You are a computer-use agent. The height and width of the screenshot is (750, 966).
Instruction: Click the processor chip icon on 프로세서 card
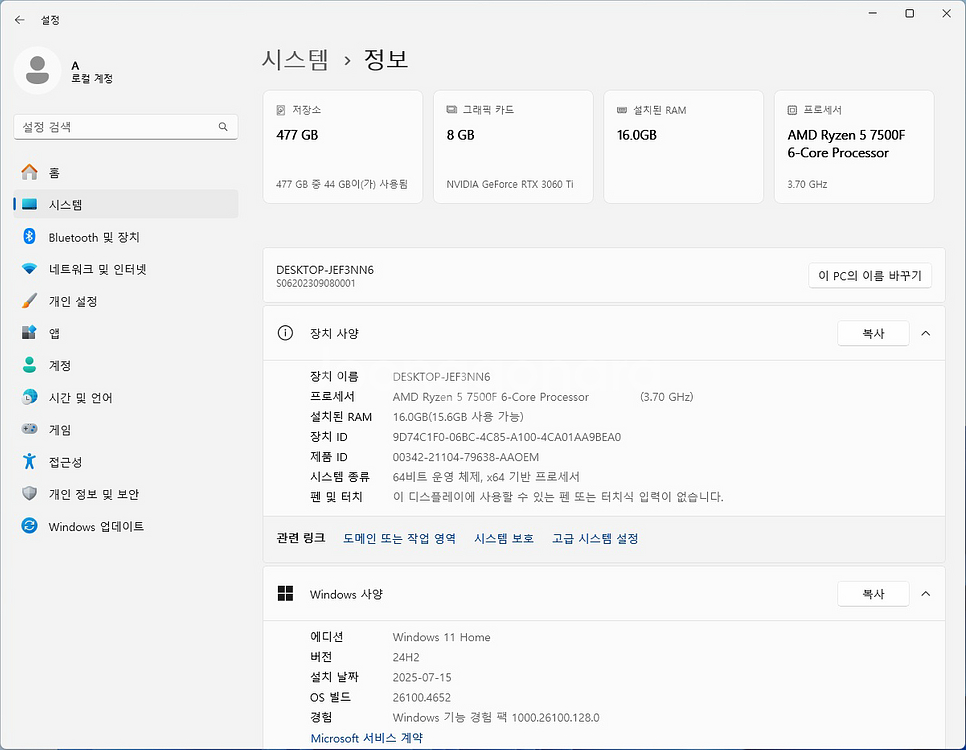pos(792,110)
